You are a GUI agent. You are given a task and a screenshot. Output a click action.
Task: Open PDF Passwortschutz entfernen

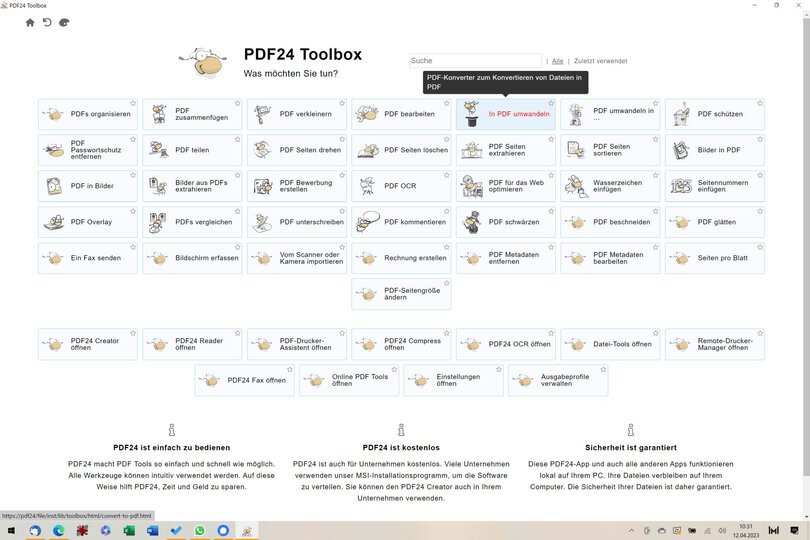88,150
